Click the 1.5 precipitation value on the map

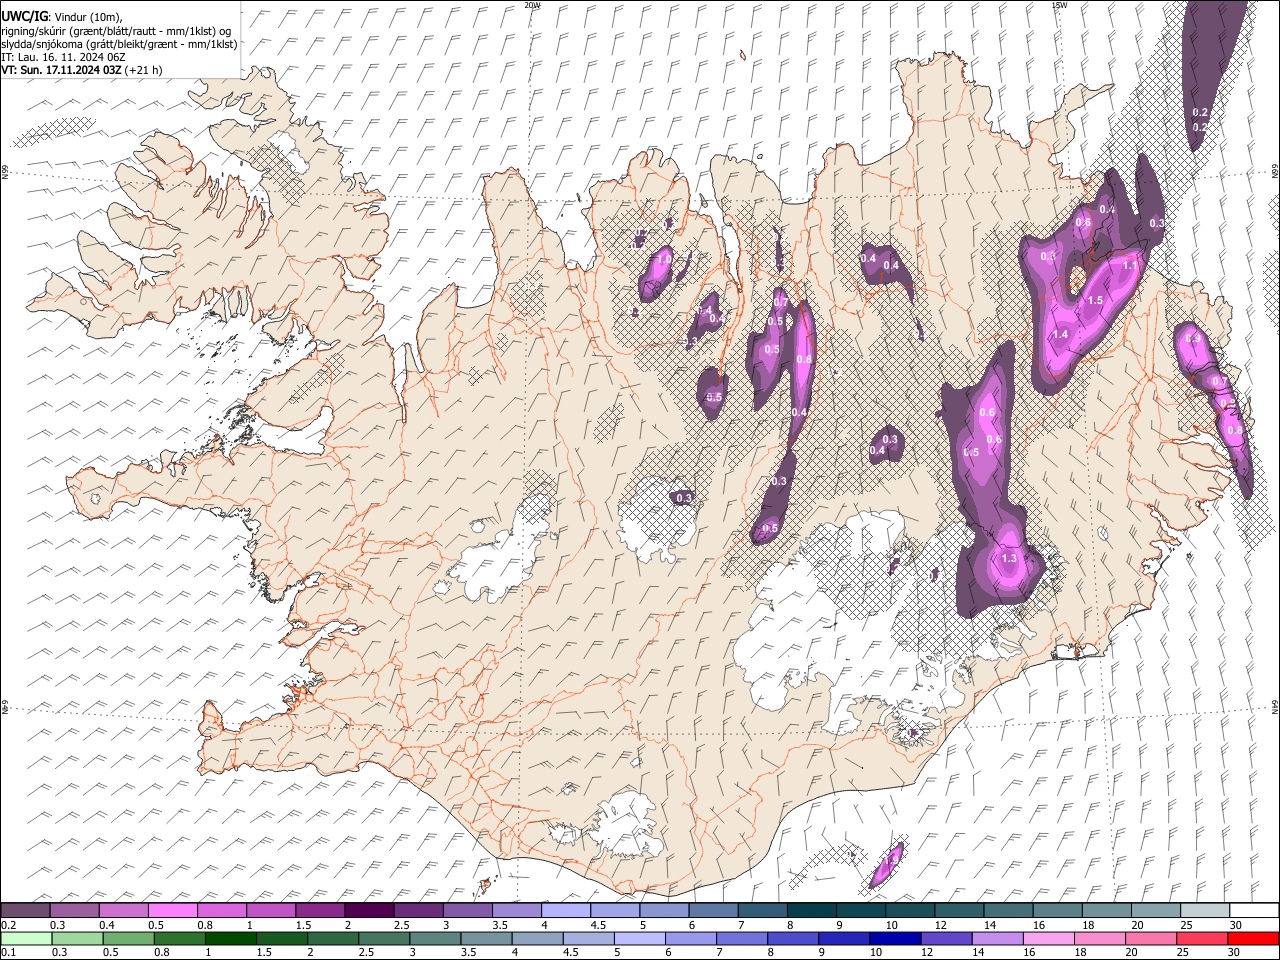[1095, 300]
